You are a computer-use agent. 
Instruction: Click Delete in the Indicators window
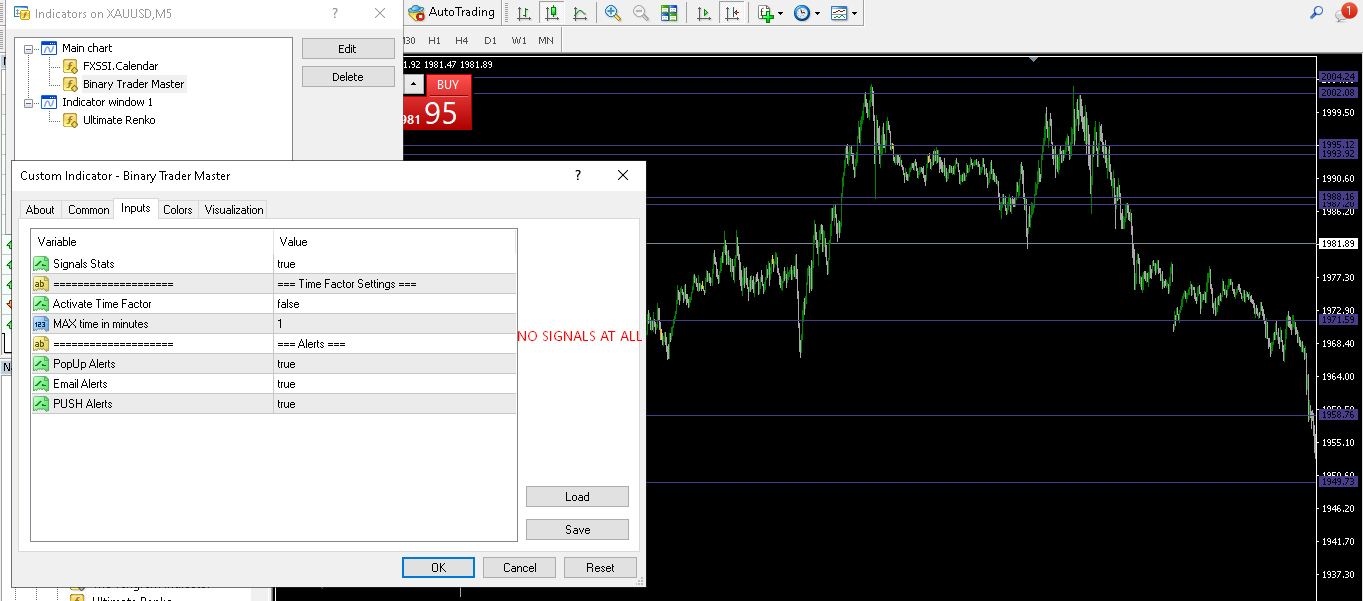pos(347,77)
